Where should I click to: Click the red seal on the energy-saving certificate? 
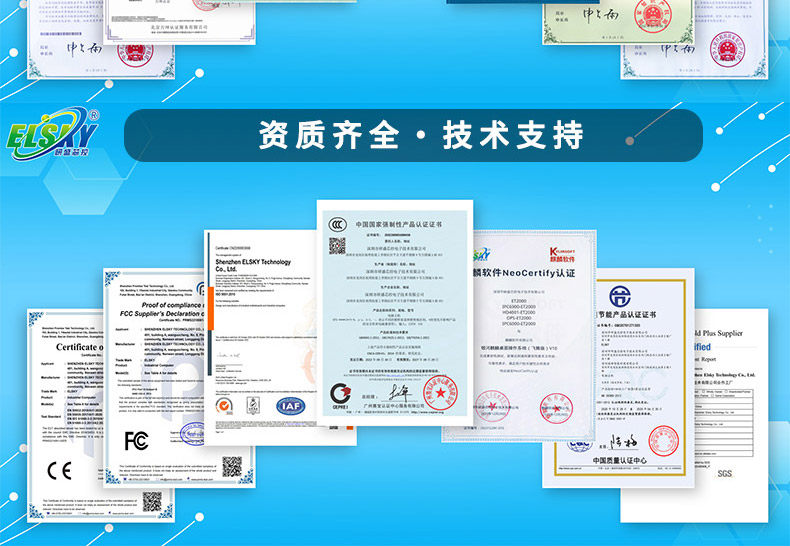[663, 441]
